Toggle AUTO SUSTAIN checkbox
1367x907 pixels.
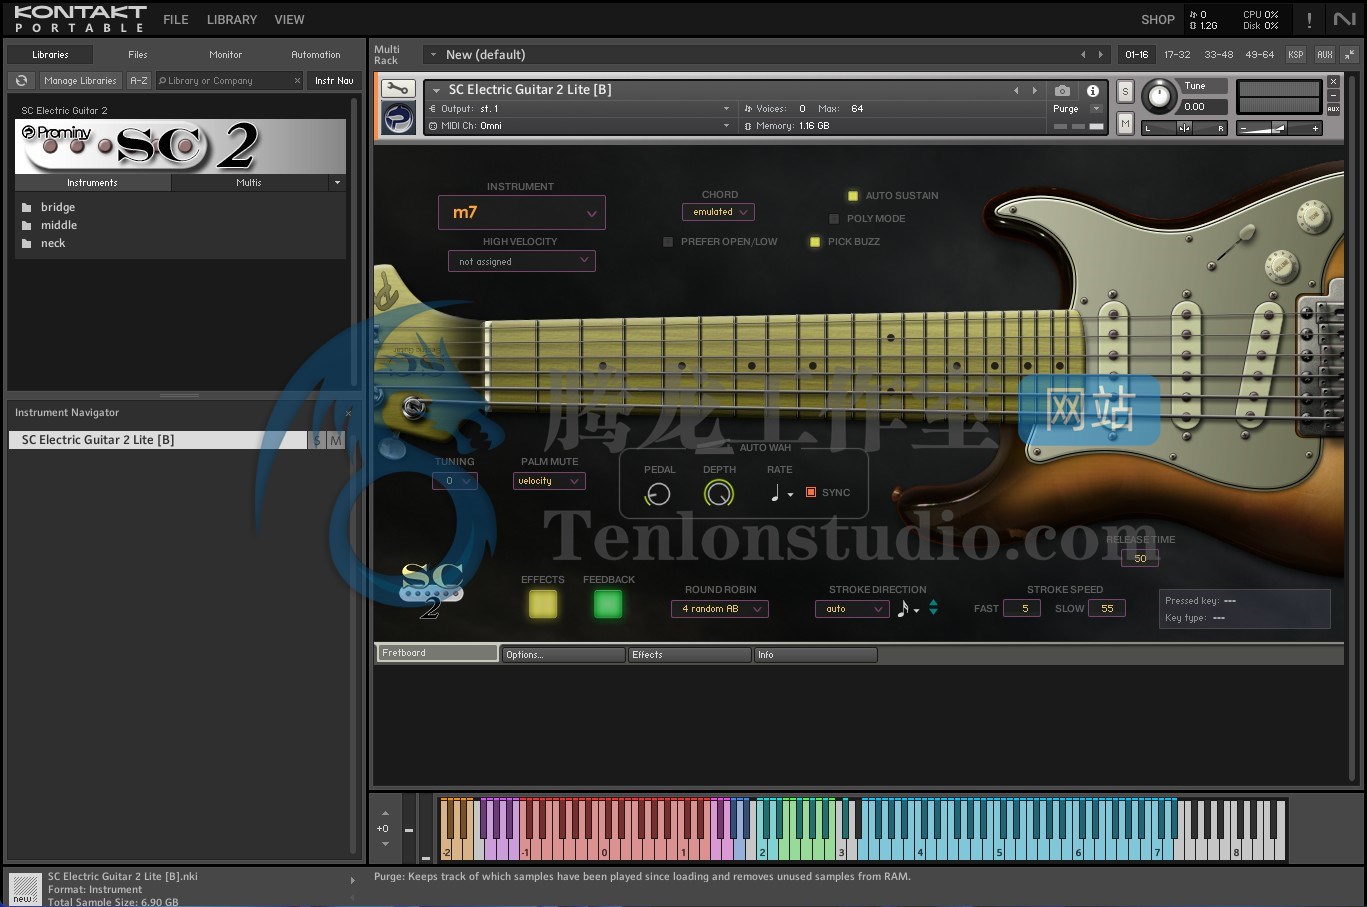853,196
